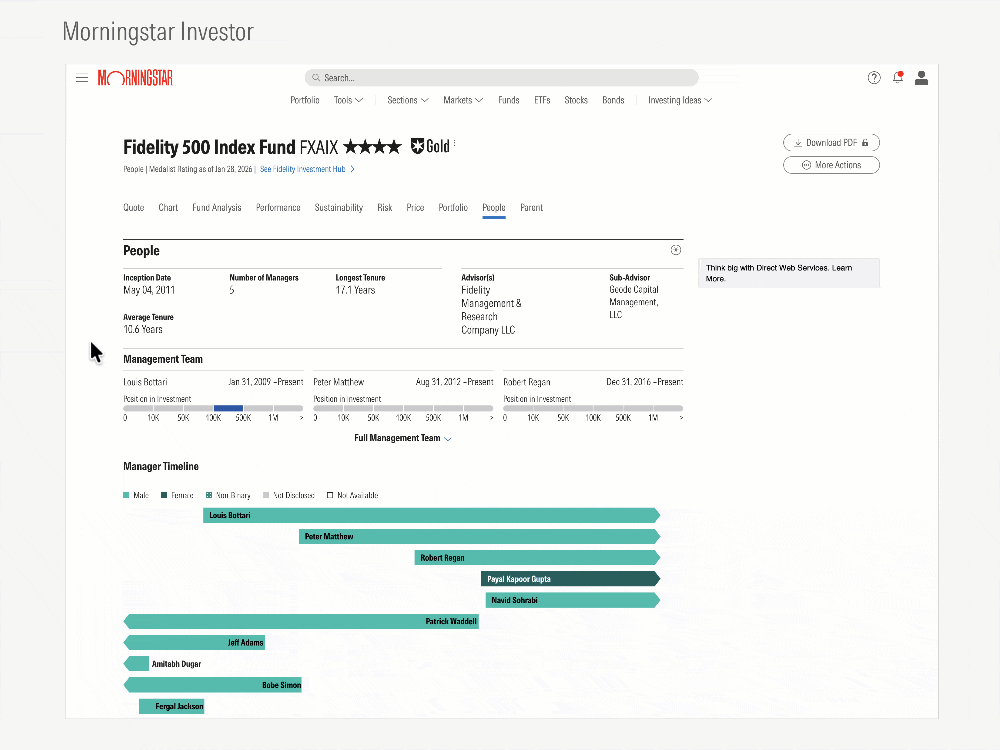Click the Female legend swatch
Image resolution: width=1000 pixels, height=750 pixels.
tap(164, 495)
